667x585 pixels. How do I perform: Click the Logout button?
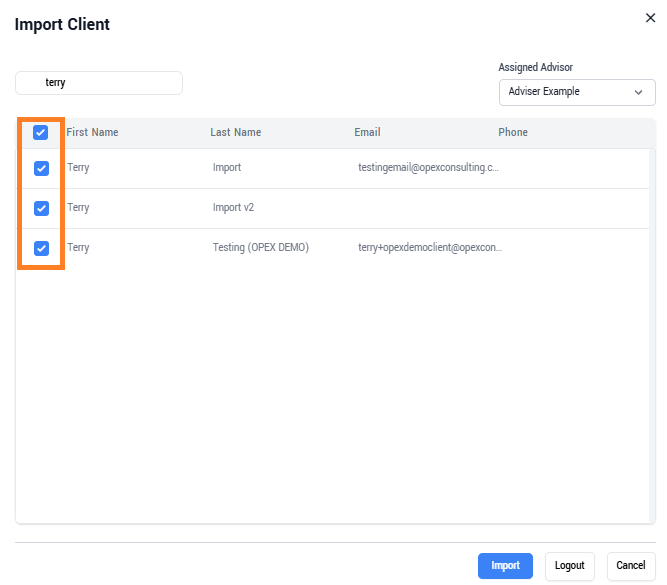(x=569, y=565)
